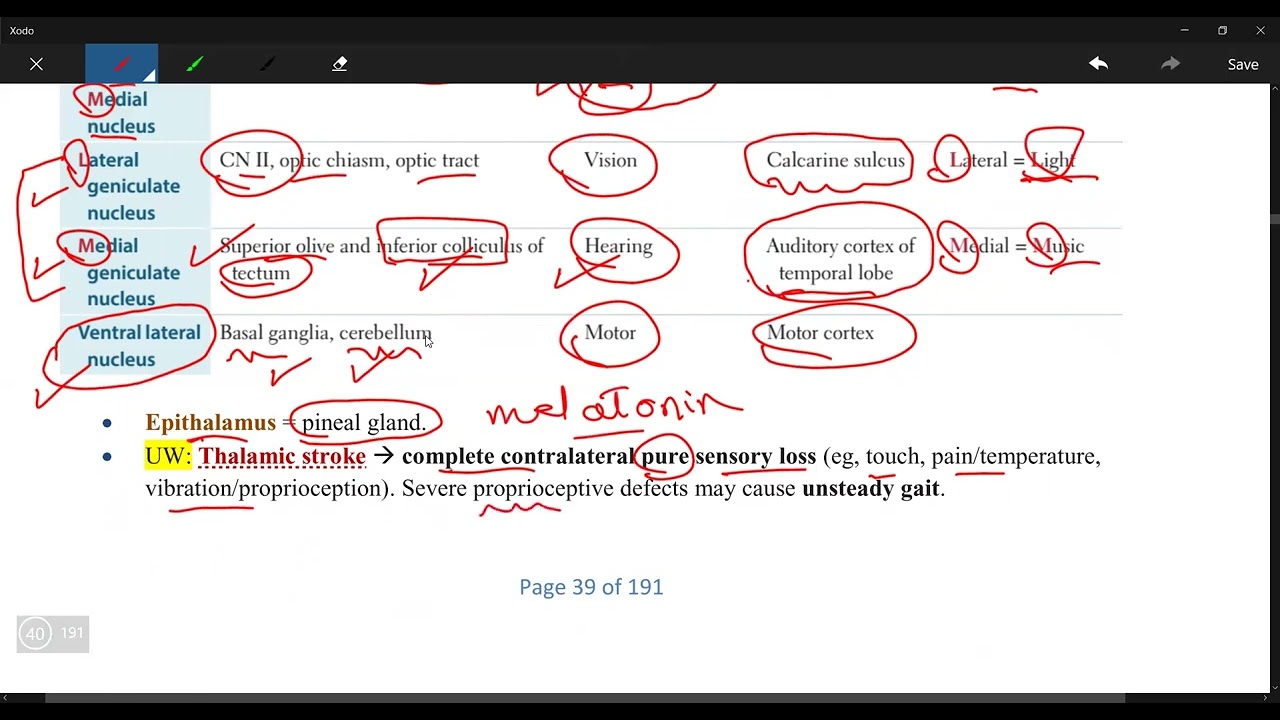Minimize the Xodo window

click(1184, 31)
